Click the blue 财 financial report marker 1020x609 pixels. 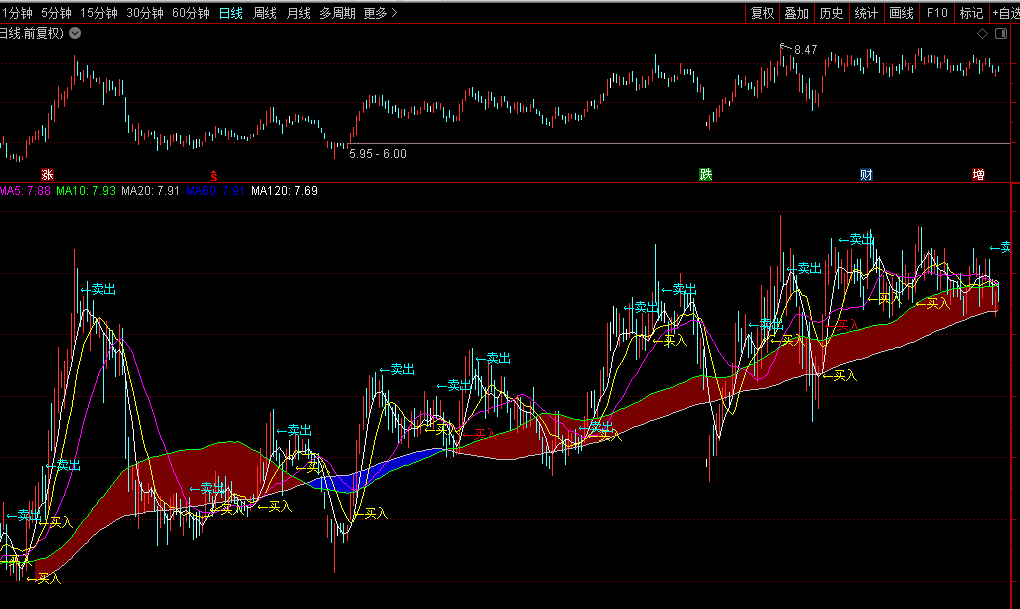(866, 174)
